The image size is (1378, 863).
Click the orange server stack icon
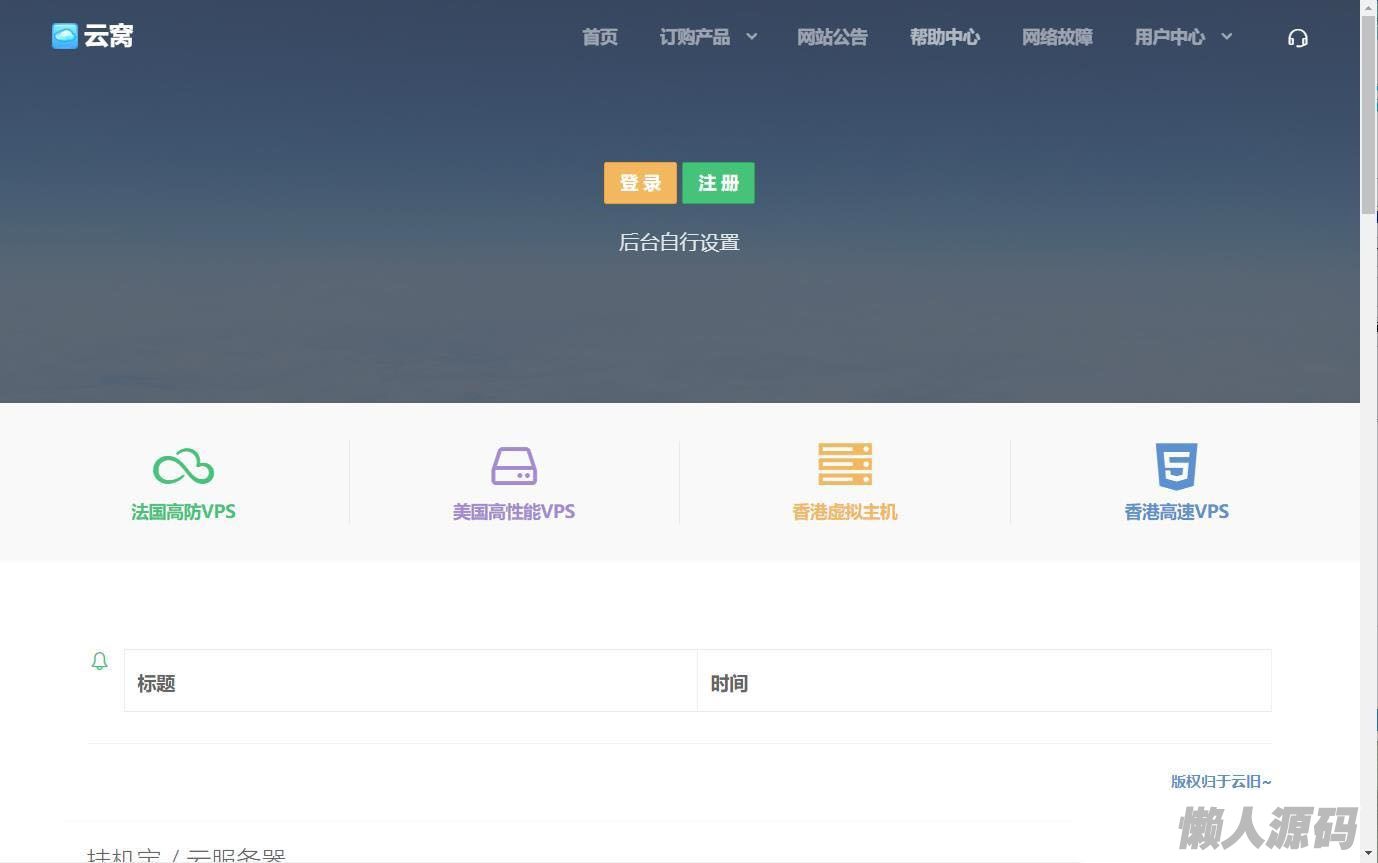click(845, 464)
